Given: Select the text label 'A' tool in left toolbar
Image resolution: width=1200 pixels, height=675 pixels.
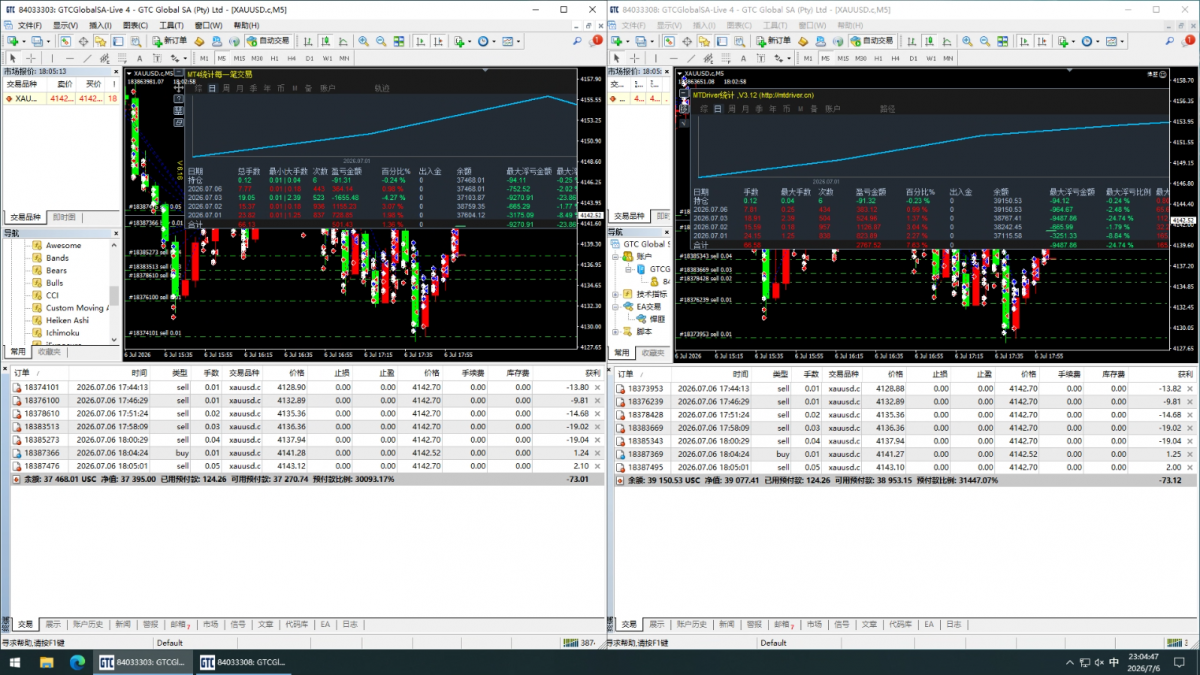Looking at the screenshot, I should pos(139,58).
